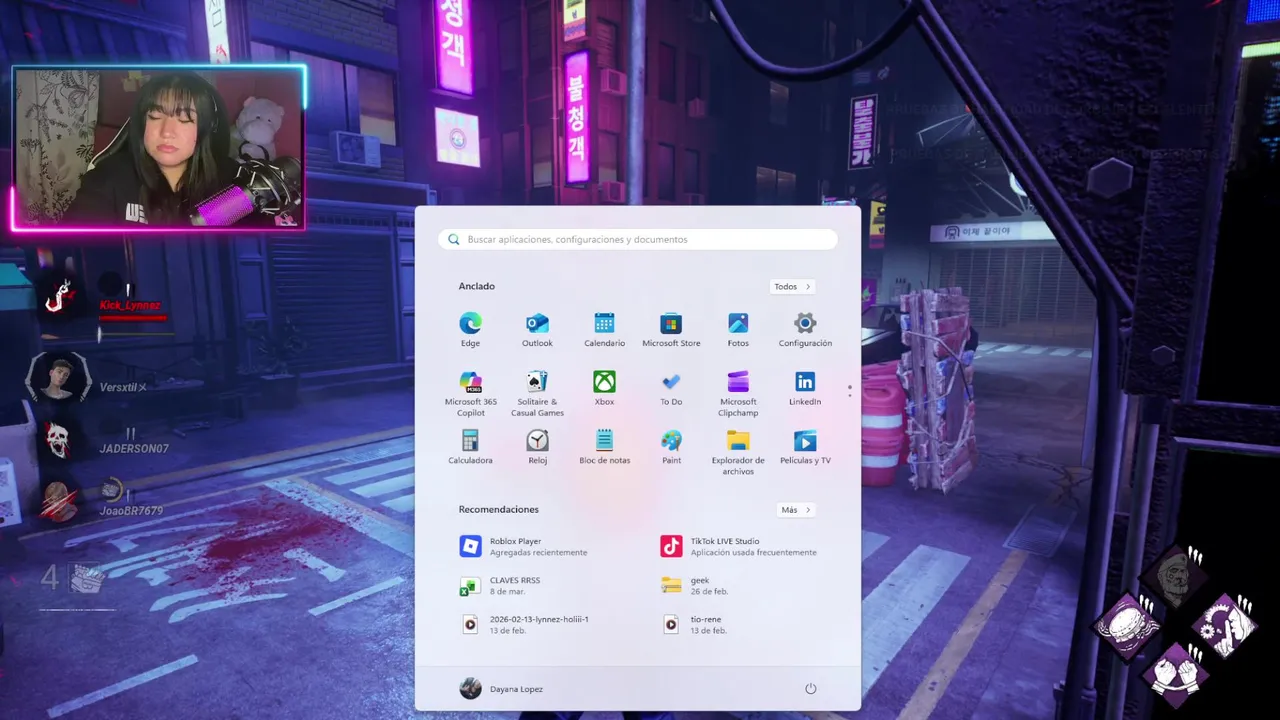Open Configuración settings app
The image size is (1280, 720).
click(x=805, y=330)
